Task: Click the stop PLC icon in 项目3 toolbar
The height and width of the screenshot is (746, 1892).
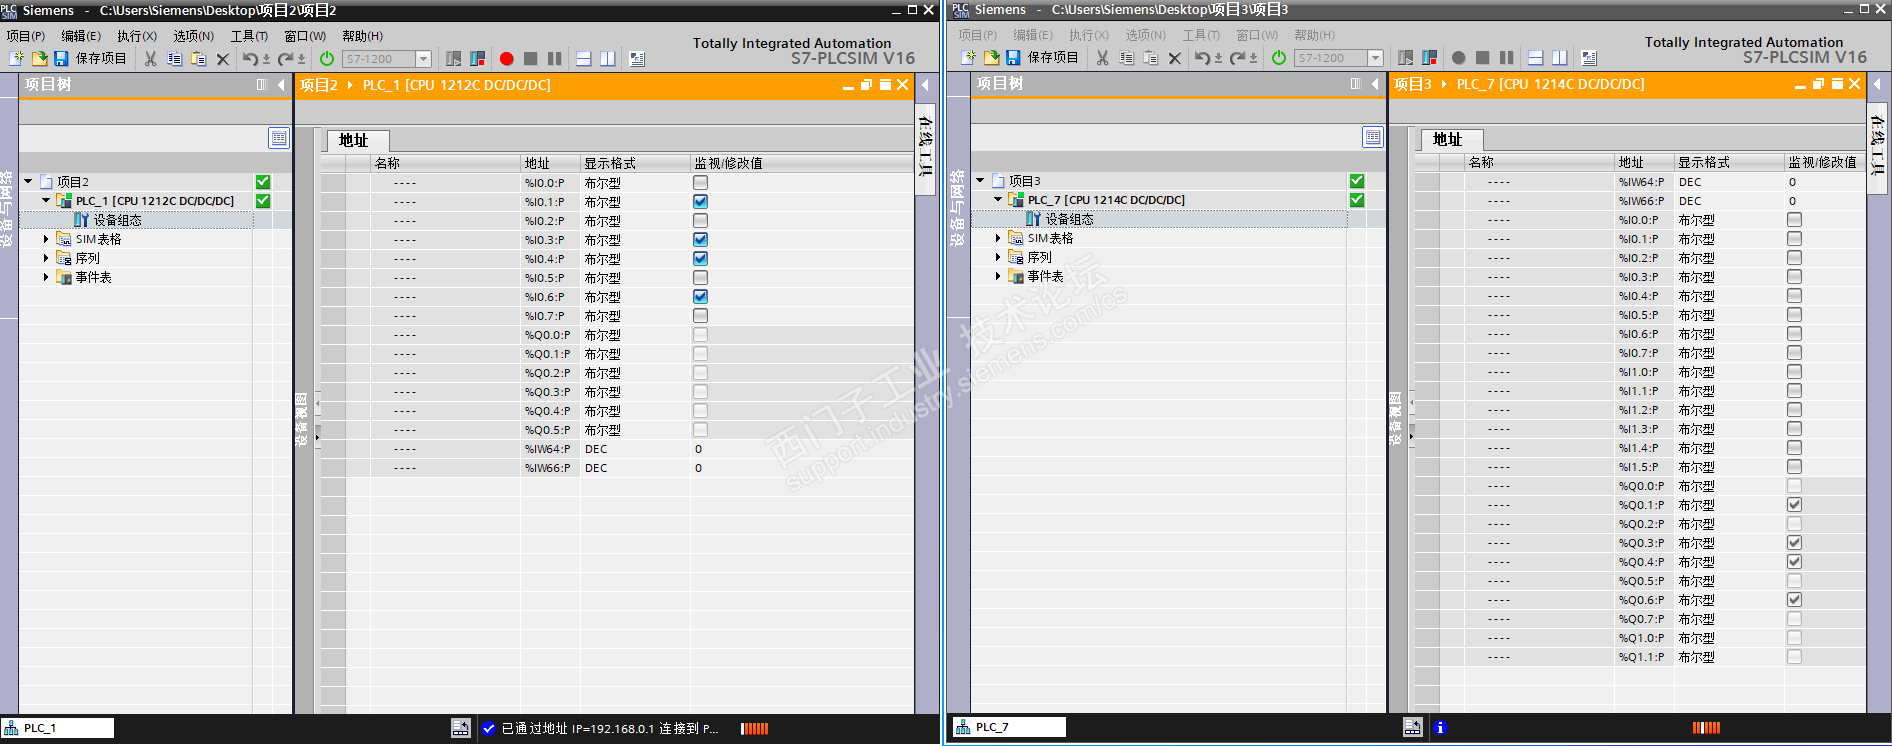Action: click(1429, 58)
